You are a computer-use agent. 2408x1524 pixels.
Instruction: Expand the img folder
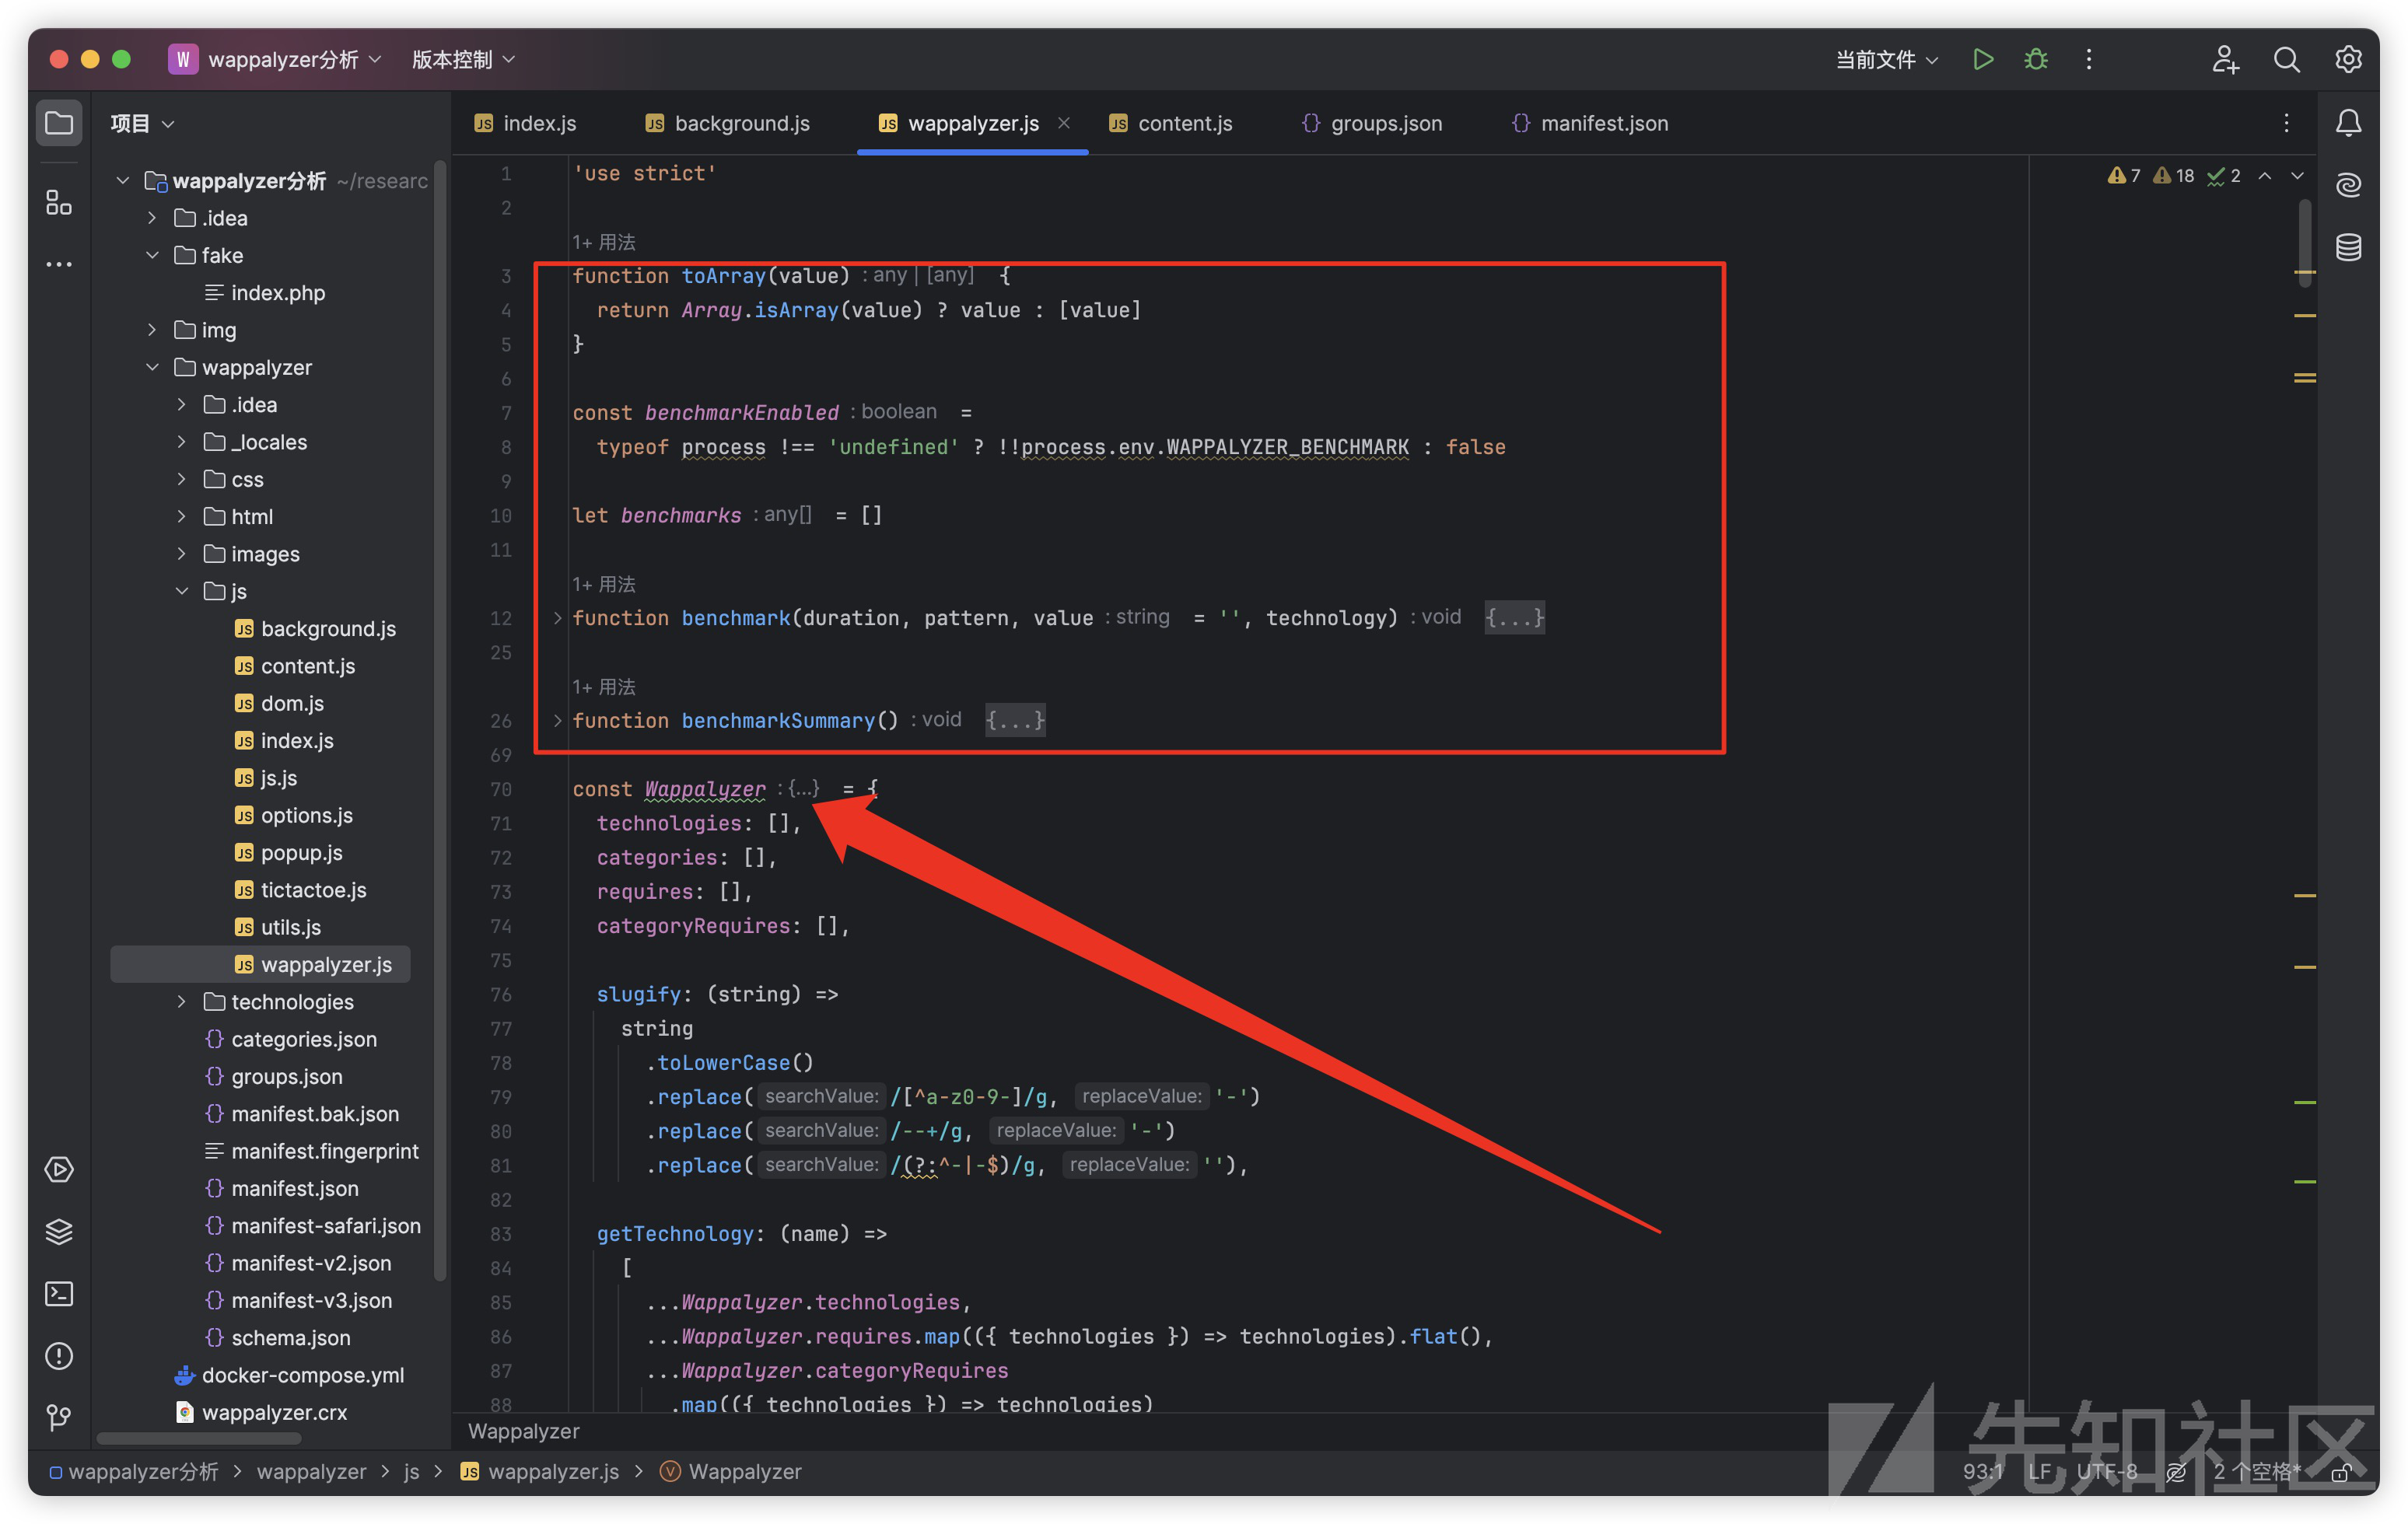[152, 330]
